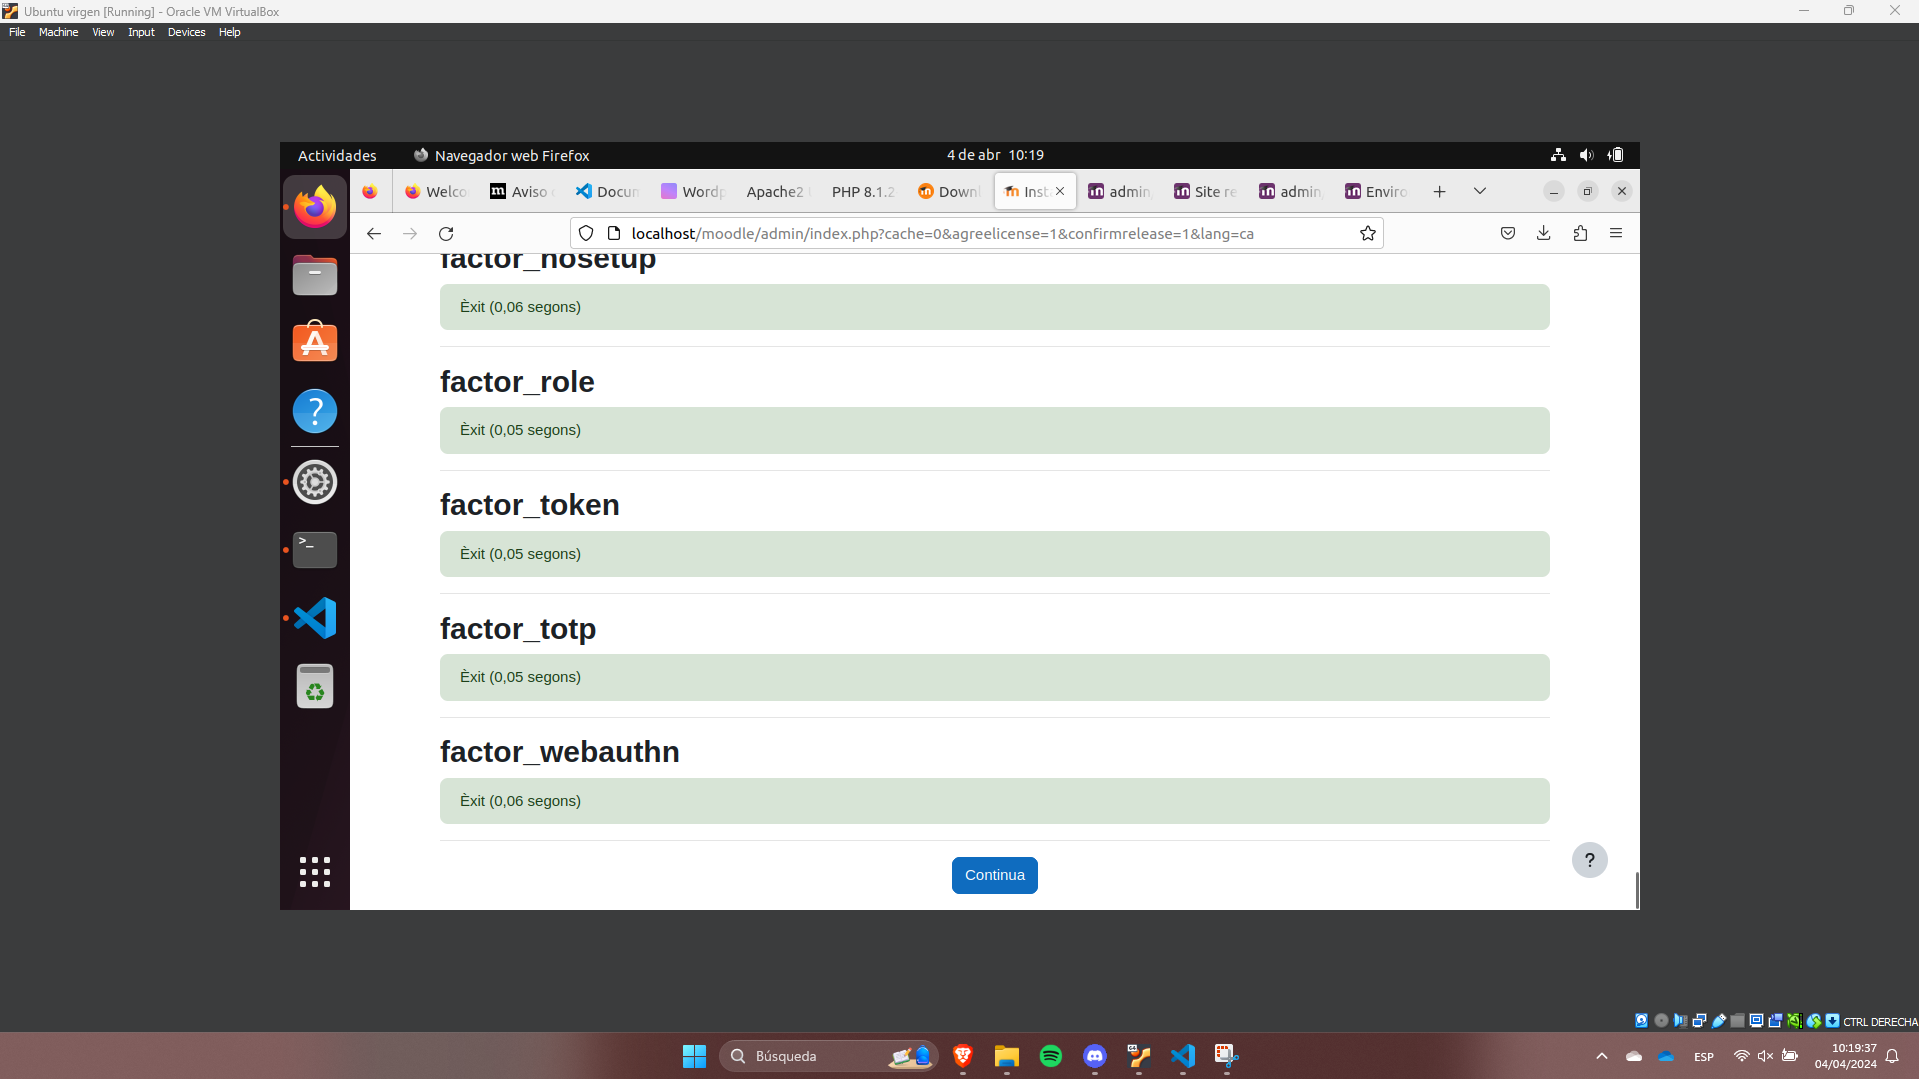Open the Devices menu in VirtualBox
The image size is (1919, 1079).
(186, 32)
